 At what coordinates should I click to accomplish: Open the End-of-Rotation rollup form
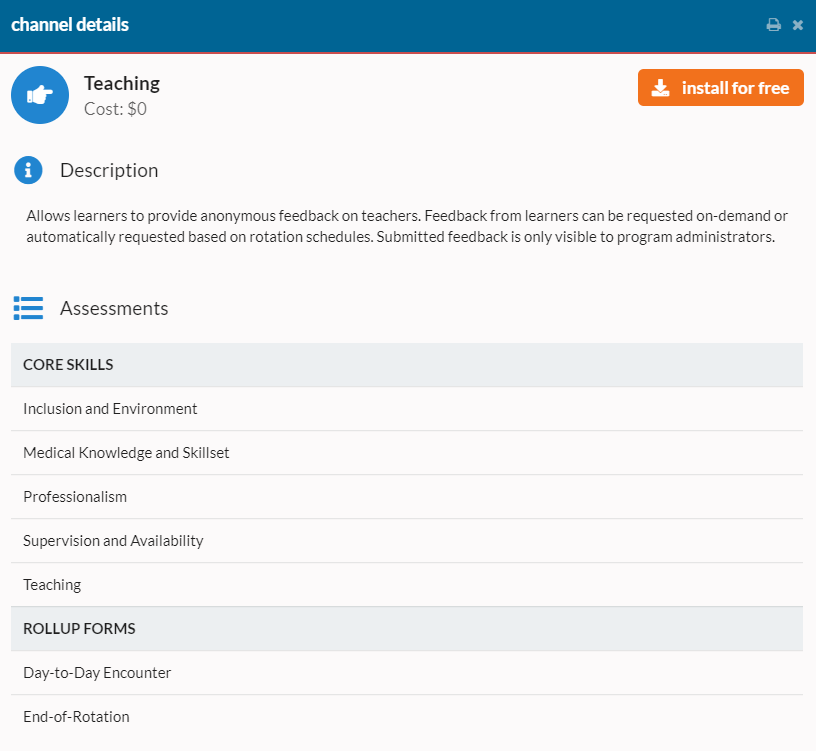[x=76, y=716]
